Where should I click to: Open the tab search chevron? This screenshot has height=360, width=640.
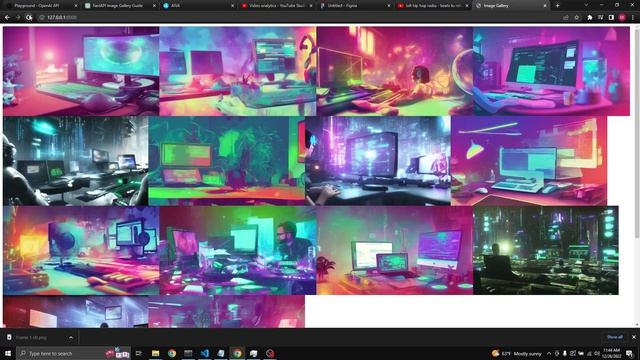pyautogui.click(x=586, y=5)
